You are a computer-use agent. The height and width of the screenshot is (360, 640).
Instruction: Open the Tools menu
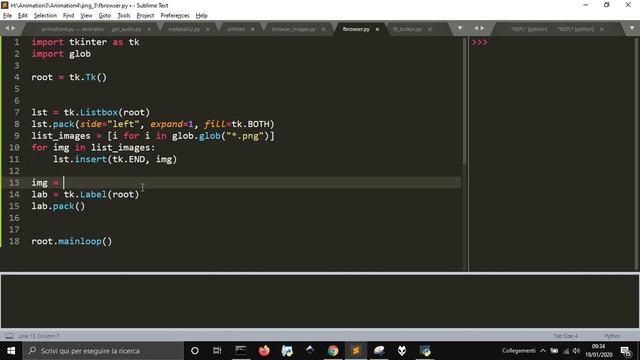coord(124,16)
